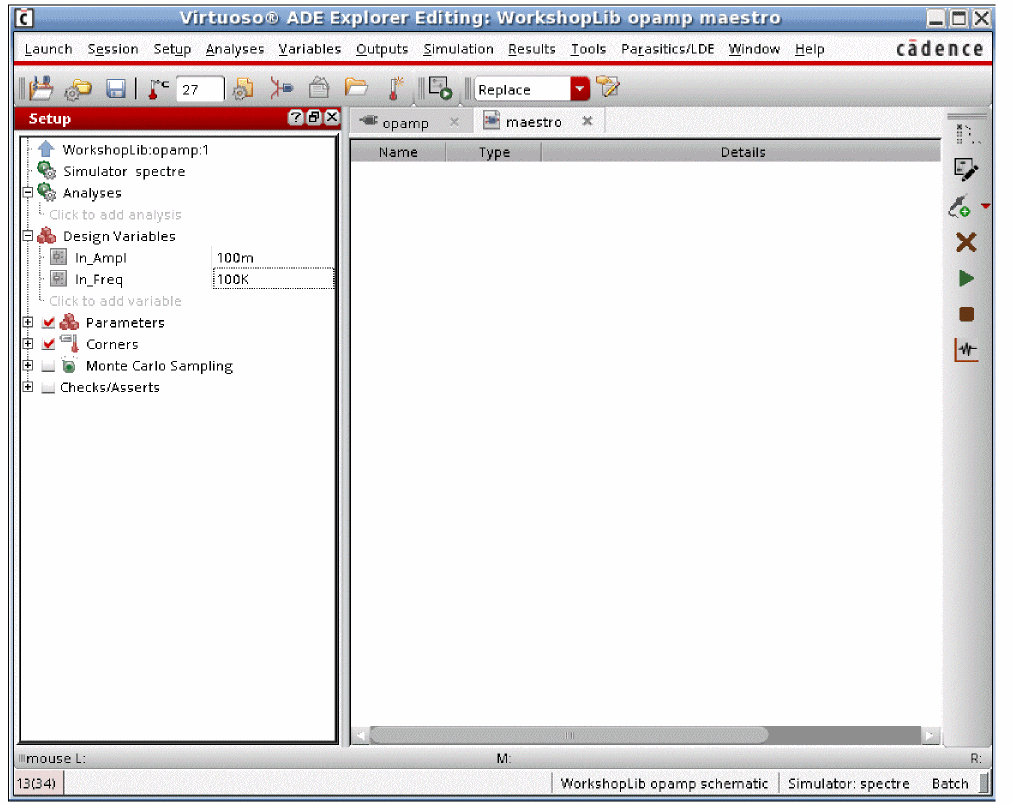1013x805 pixels.
Task: Click the green Run Simulation arrow
Action: [x=966, y=279]
